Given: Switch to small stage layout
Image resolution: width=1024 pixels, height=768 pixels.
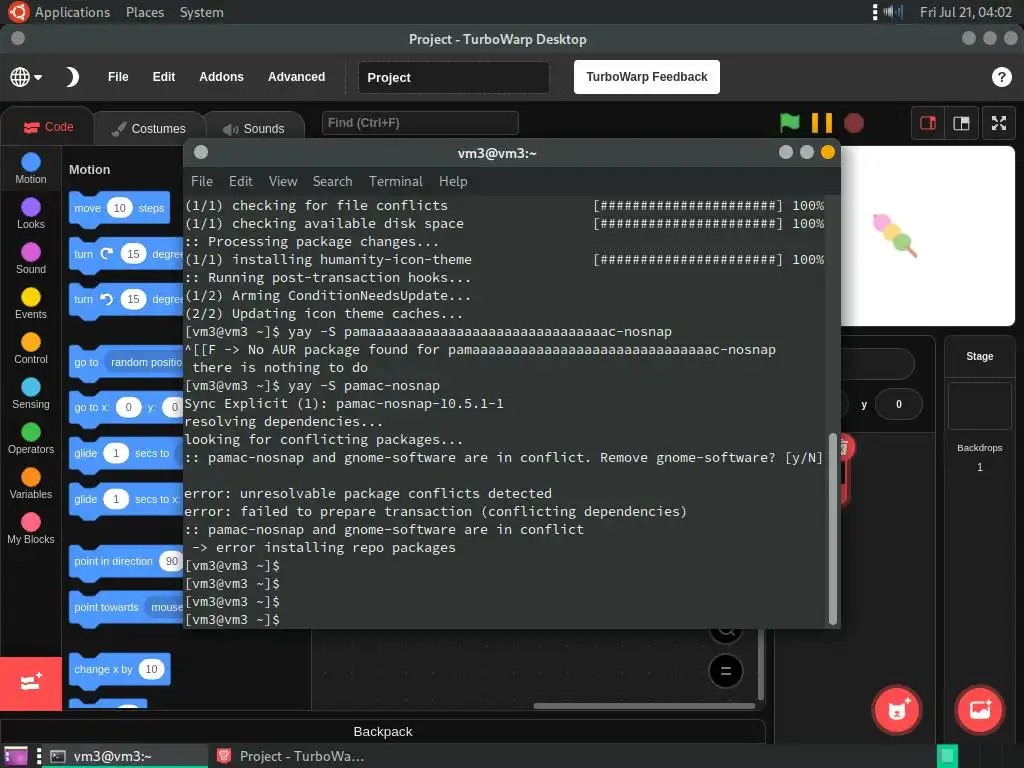Looking at the screenshot, I should coord(927,123).
